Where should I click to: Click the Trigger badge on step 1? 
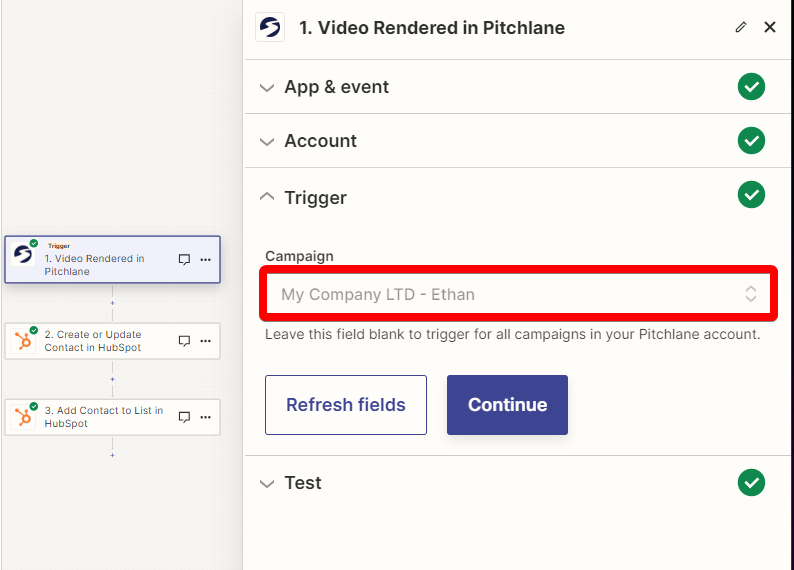[59, 246]
